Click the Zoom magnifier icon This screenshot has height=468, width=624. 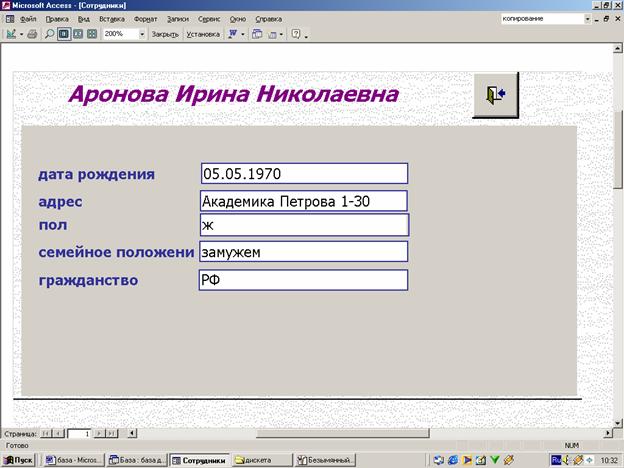(50, 33)
